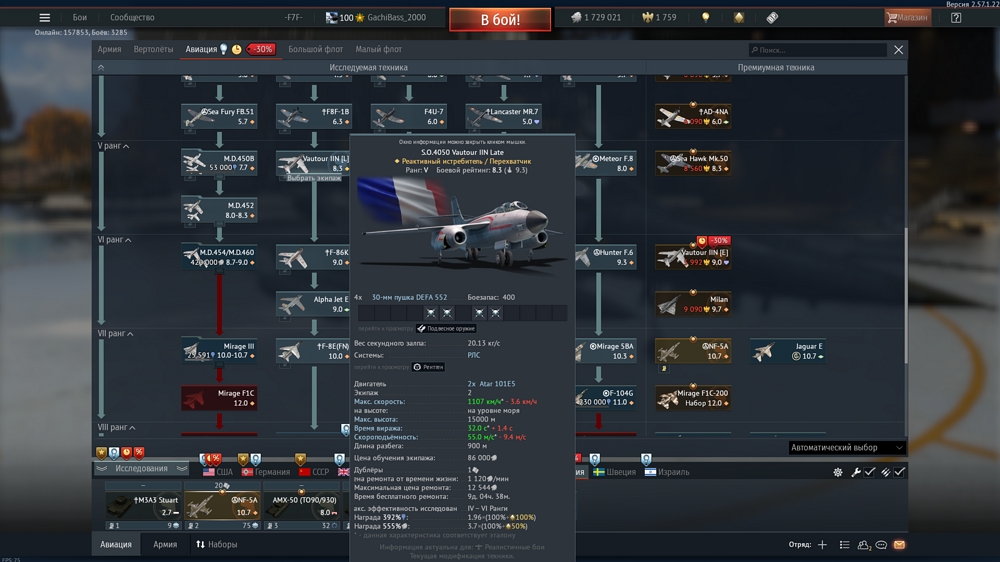
Task: Open Подвесное оружие secondary weapons view
Action: pos(446,329)
